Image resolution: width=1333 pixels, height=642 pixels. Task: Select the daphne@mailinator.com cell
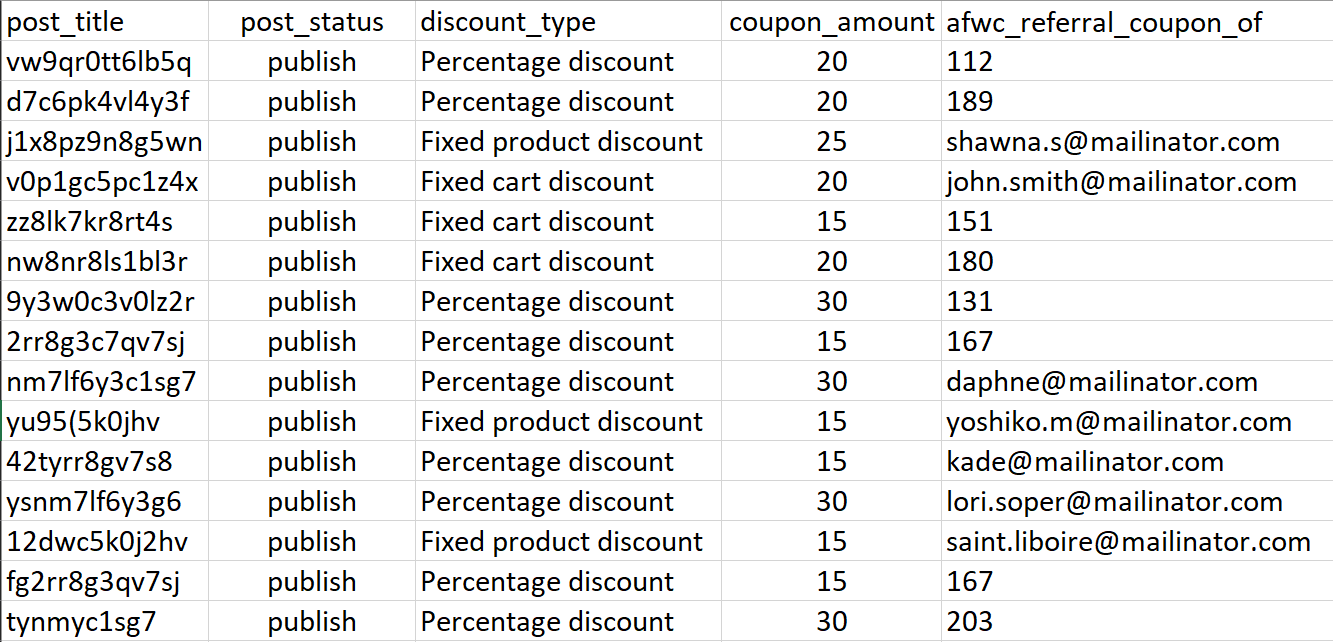click(1137, 382)
